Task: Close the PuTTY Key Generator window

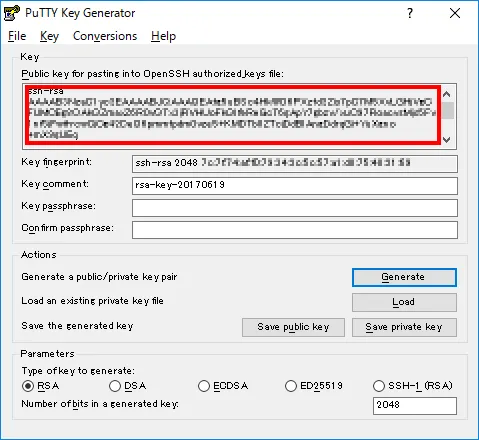Action: (x=455, y=13)
